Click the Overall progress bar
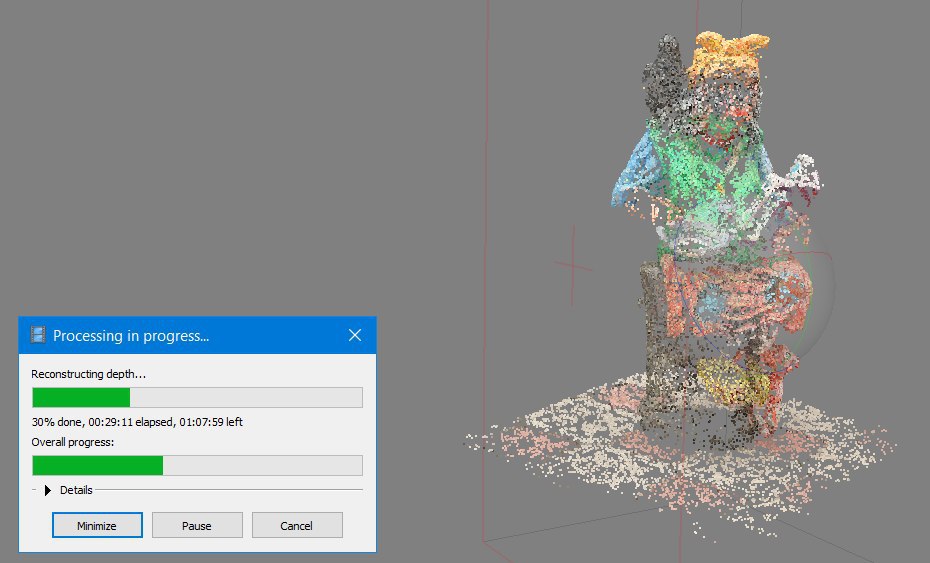The height and width of the screenshot is (563, 930). pos(198,465)
